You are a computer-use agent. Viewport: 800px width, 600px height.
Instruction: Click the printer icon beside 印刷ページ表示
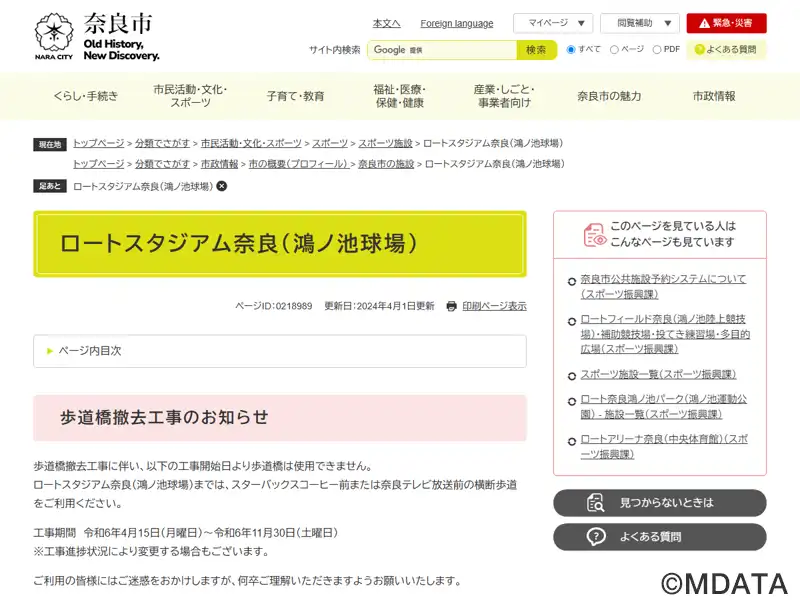pos(452,306)
